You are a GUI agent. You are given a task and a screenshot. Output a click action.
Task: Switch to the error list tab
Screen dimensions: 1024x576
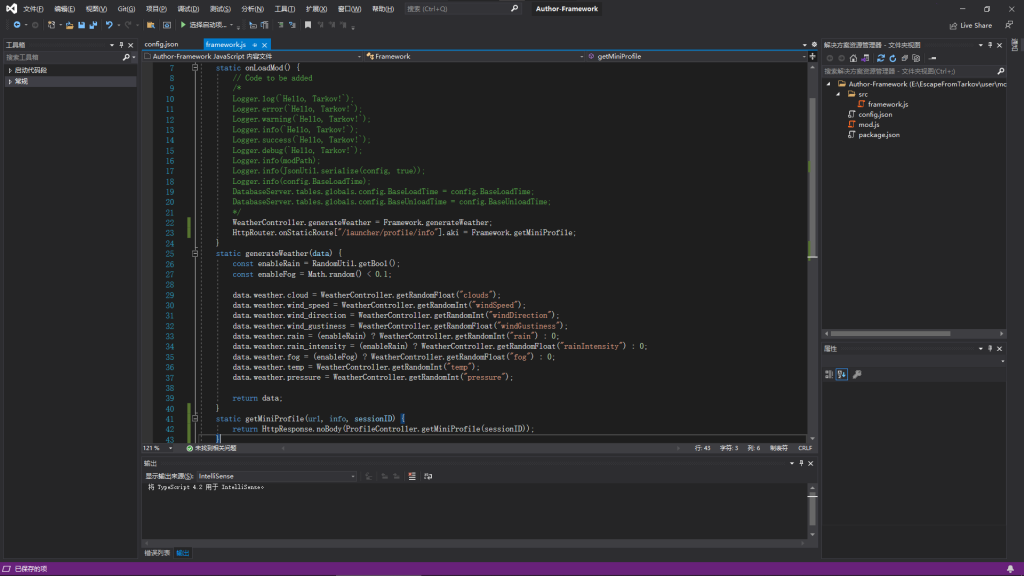pyautogui.click(x=157, y=553)
